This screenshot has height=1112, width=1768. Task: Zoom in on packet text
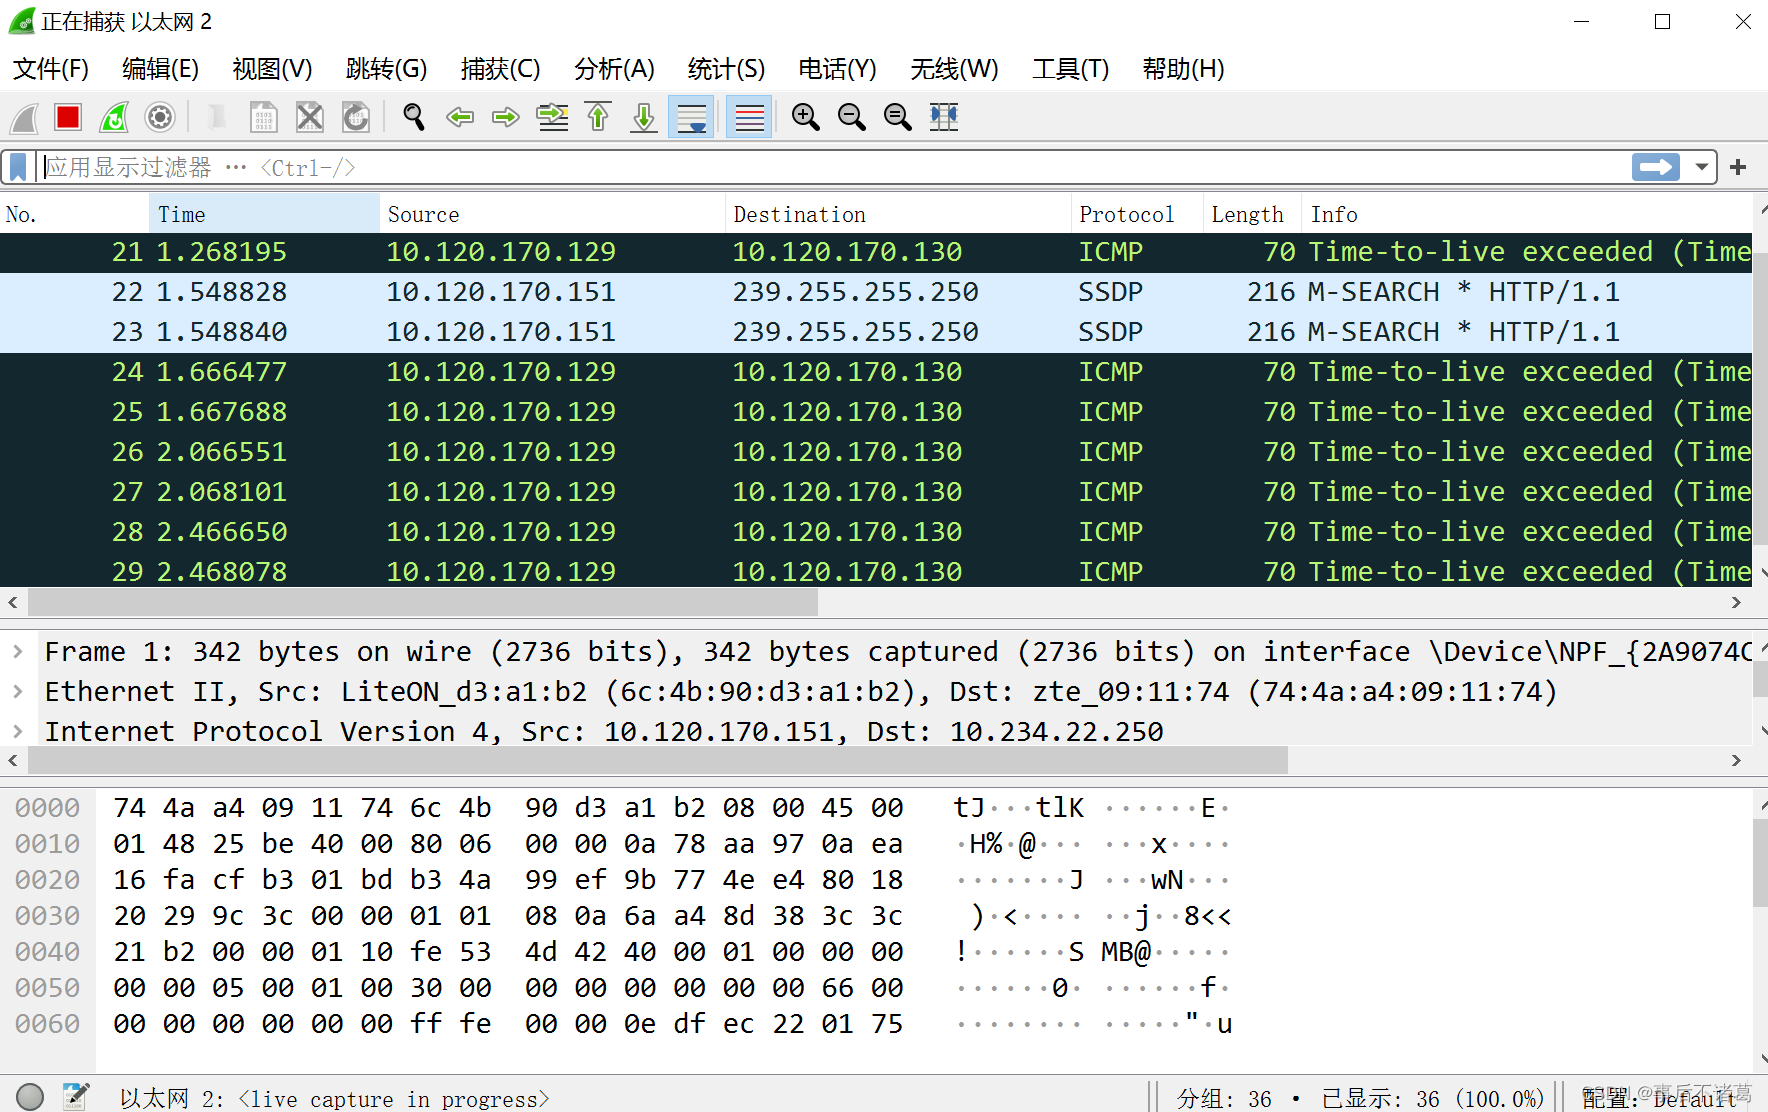[805, 118]
